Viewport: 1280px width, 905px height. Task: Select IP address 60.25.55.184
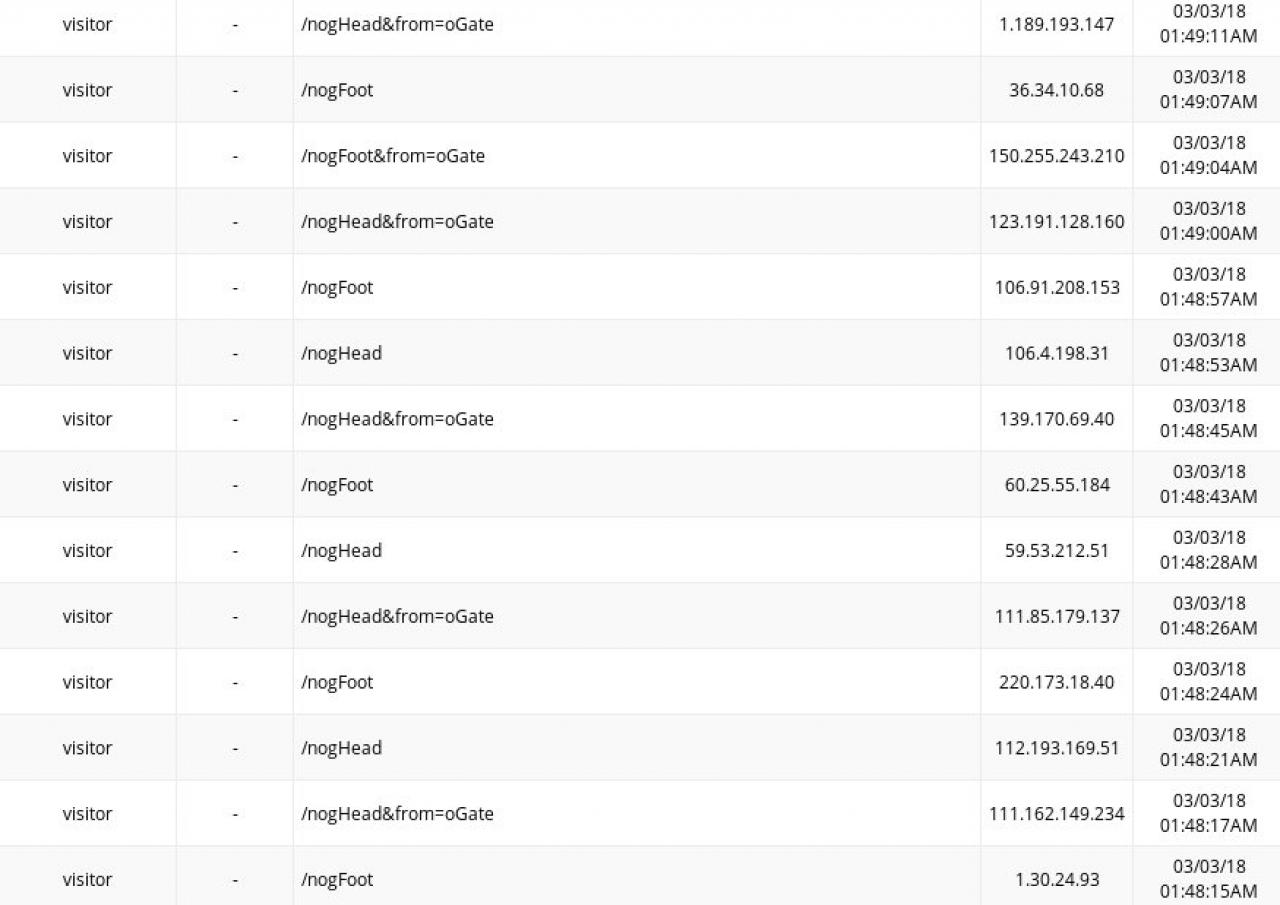[1056, 485]
